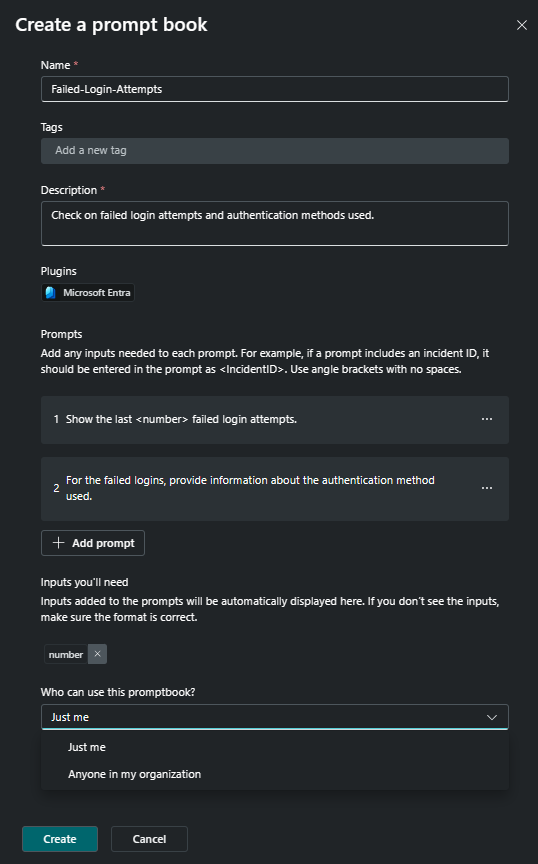Remove the number input tag
The height and width of the screenshot is (864, 538).
coord(98,654)
